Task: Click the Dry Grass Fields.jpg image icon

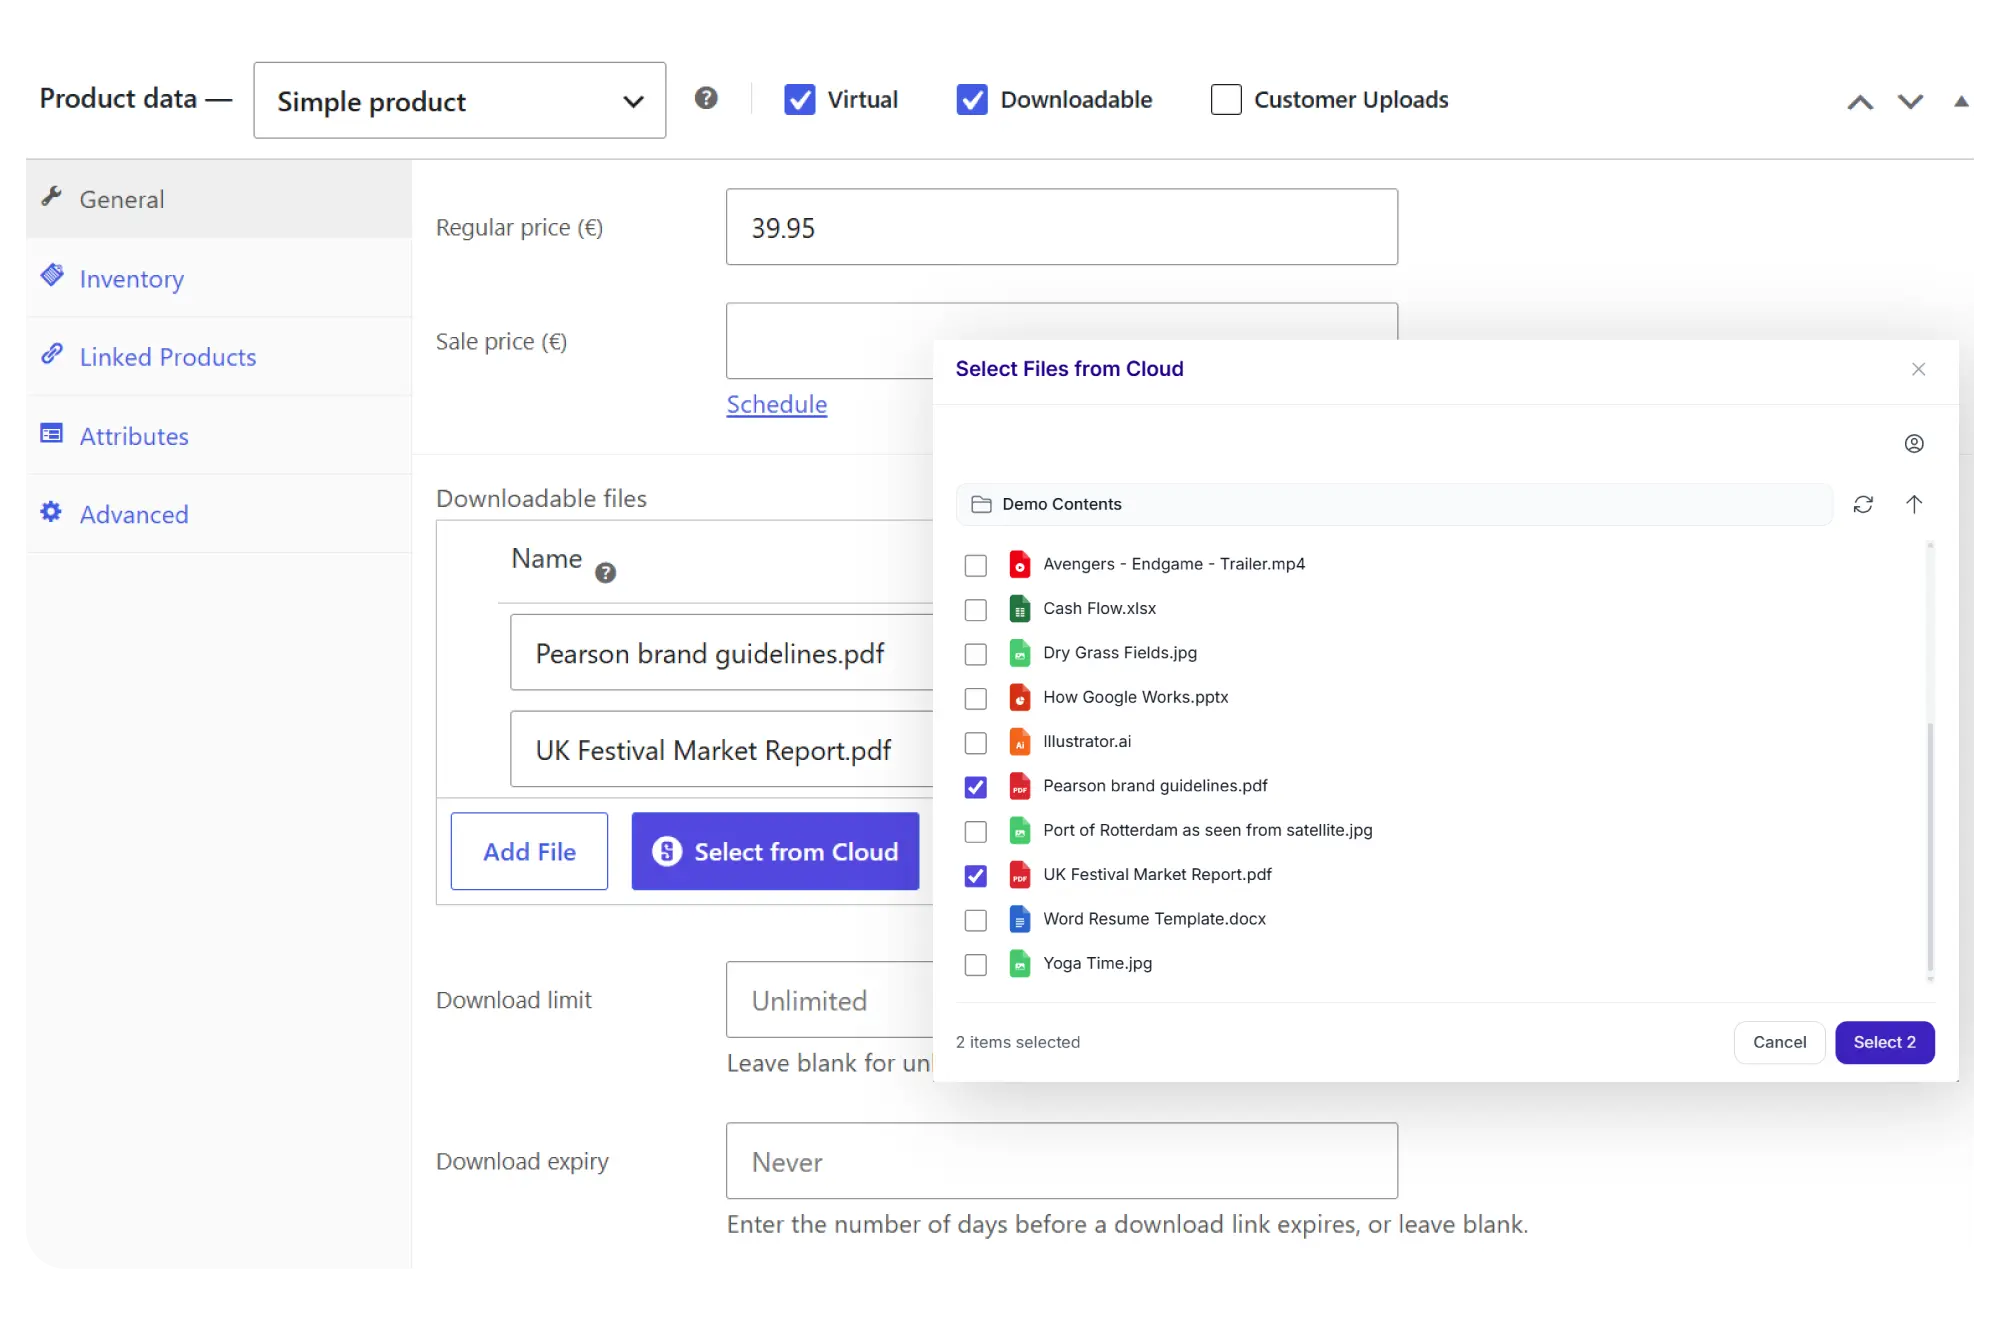Action: point(1019,653)
